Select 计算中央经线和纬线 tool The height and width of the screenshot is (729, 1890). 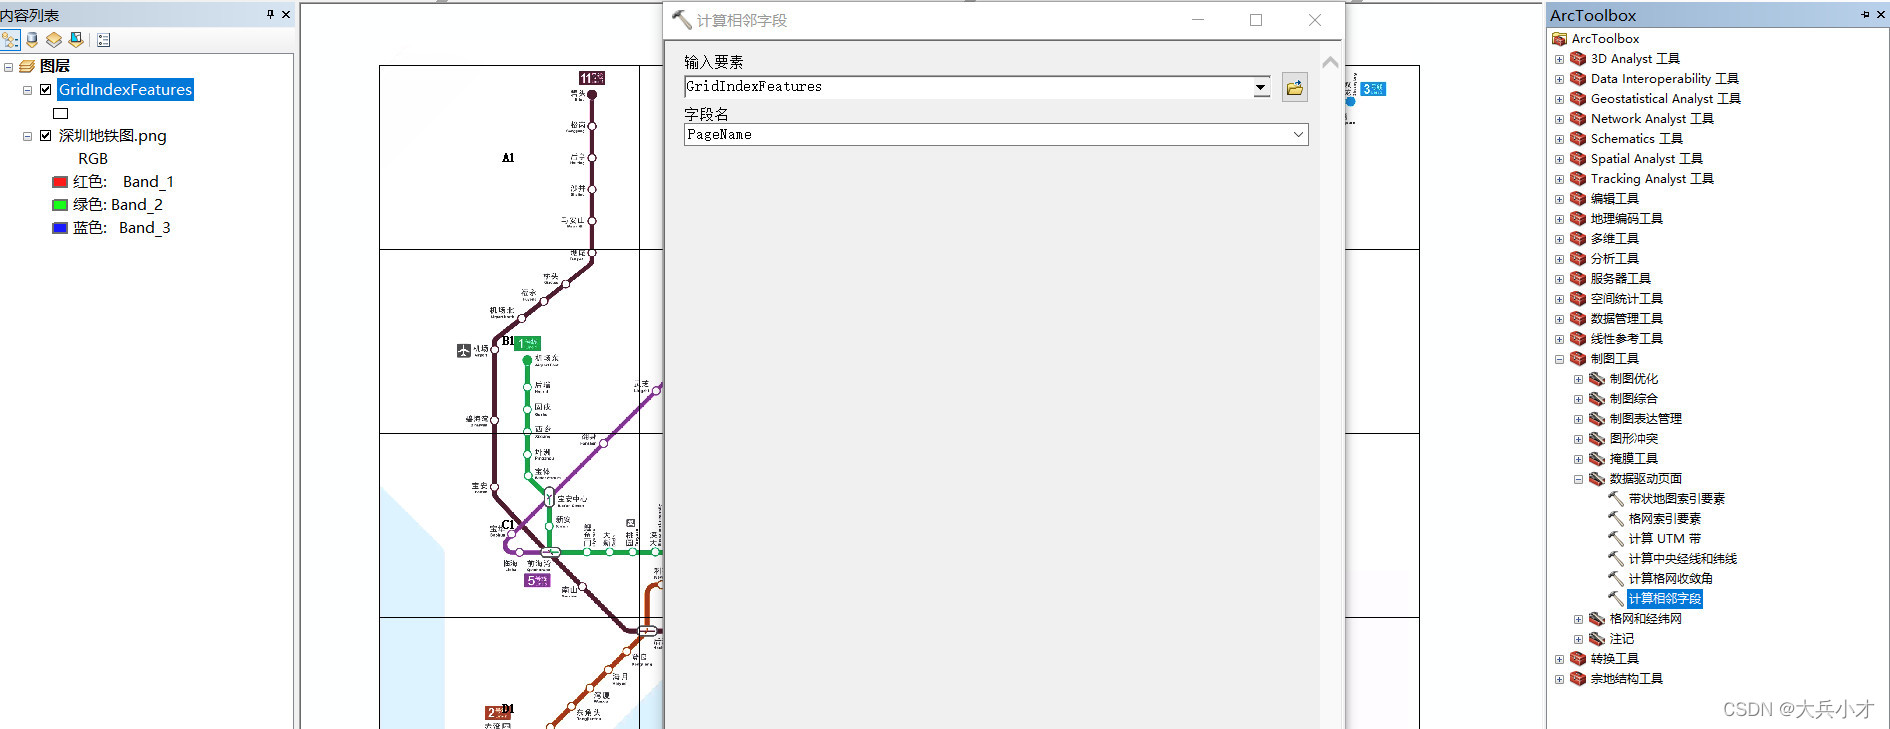pos(1683,559)
